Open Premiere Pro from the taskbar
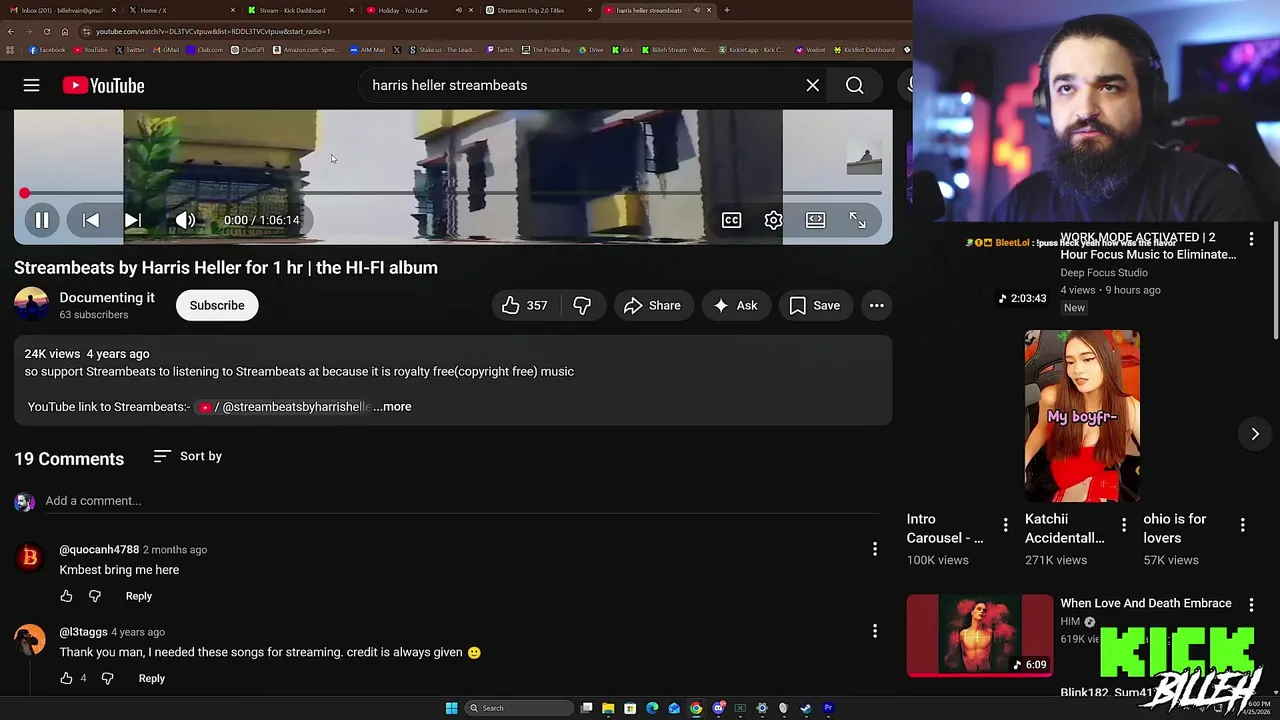 (x=828, y=708)
